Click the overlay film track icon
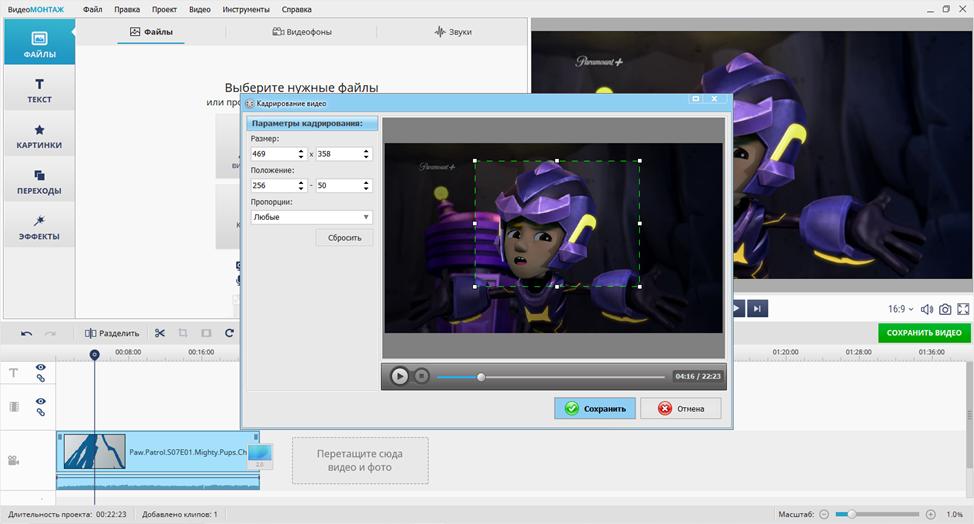The image size is (974, 524). click(x=14, y=407)
